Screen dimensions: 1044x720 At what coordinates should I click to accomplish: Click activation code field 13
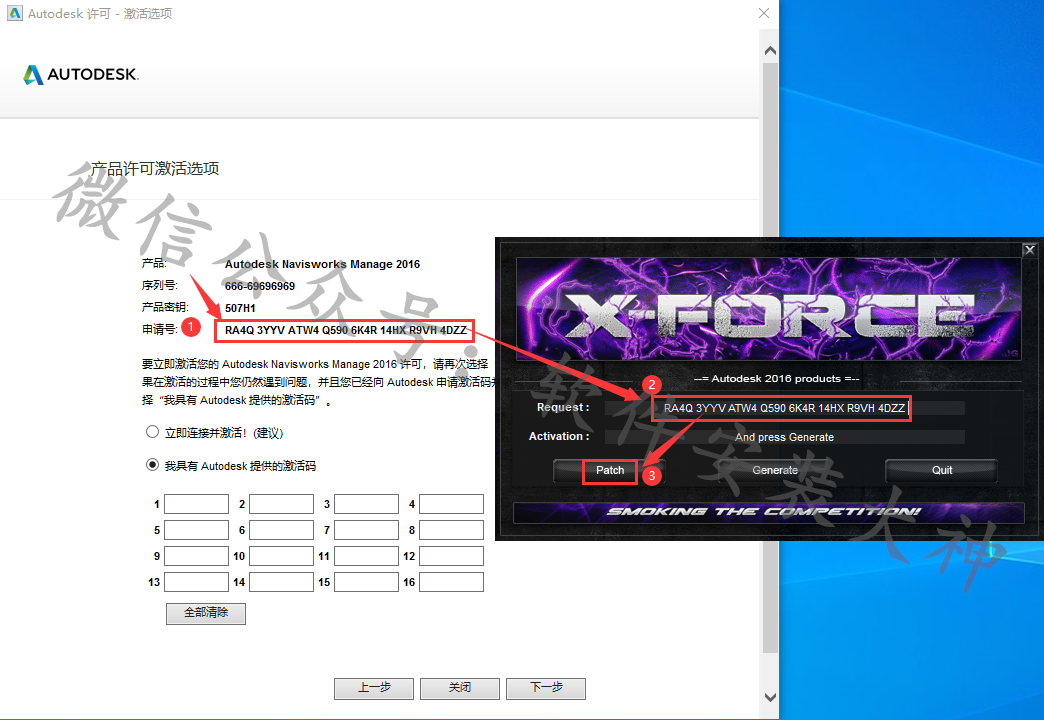(196, 582)
